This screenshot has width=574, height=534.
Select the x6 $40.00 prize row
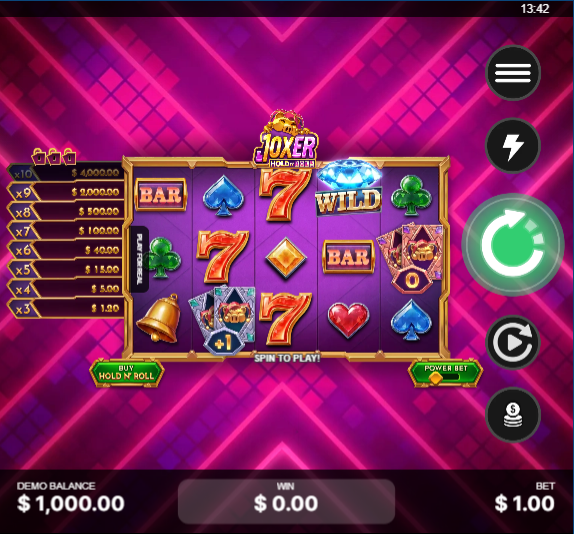[x=66, y=250]
